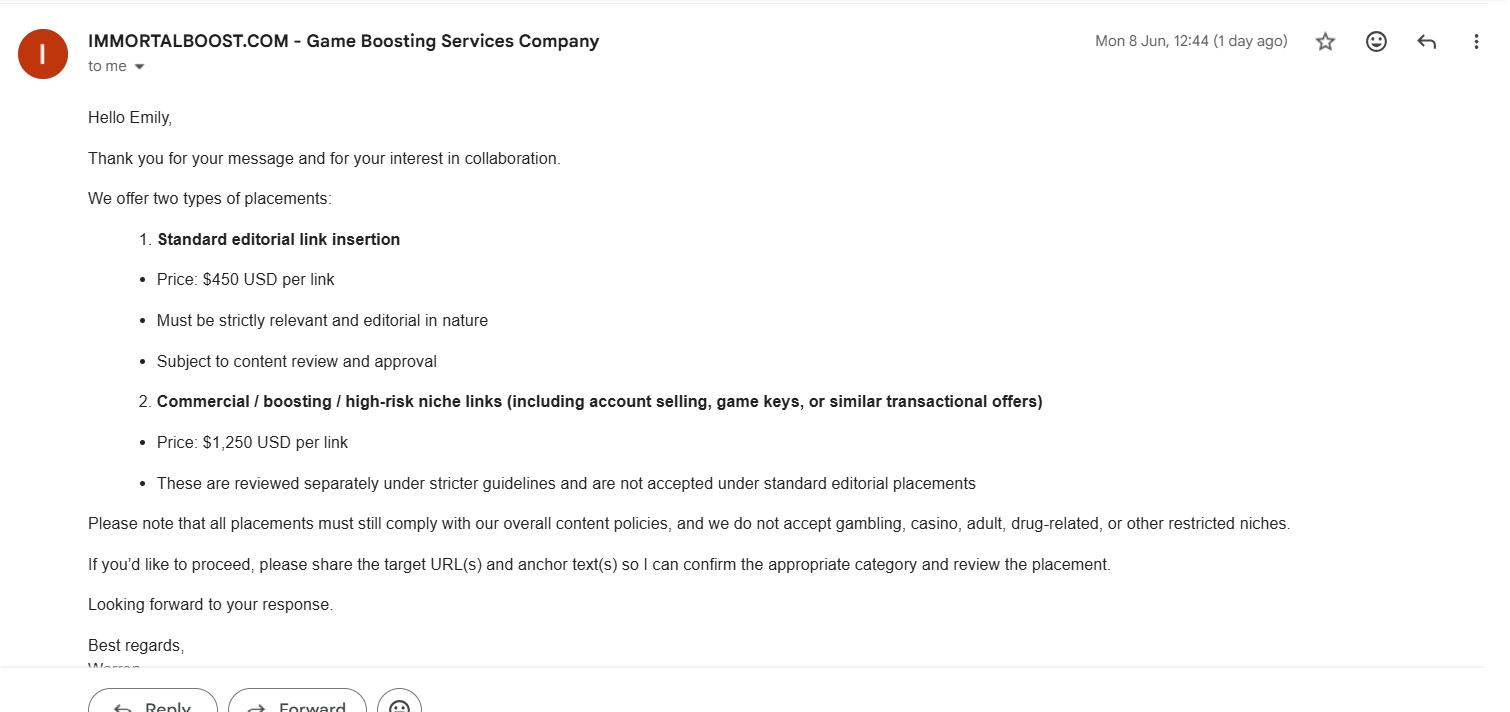The image size is (1510, 712).
Task: Click the "to me" recipient text
Action: (107, 66)
